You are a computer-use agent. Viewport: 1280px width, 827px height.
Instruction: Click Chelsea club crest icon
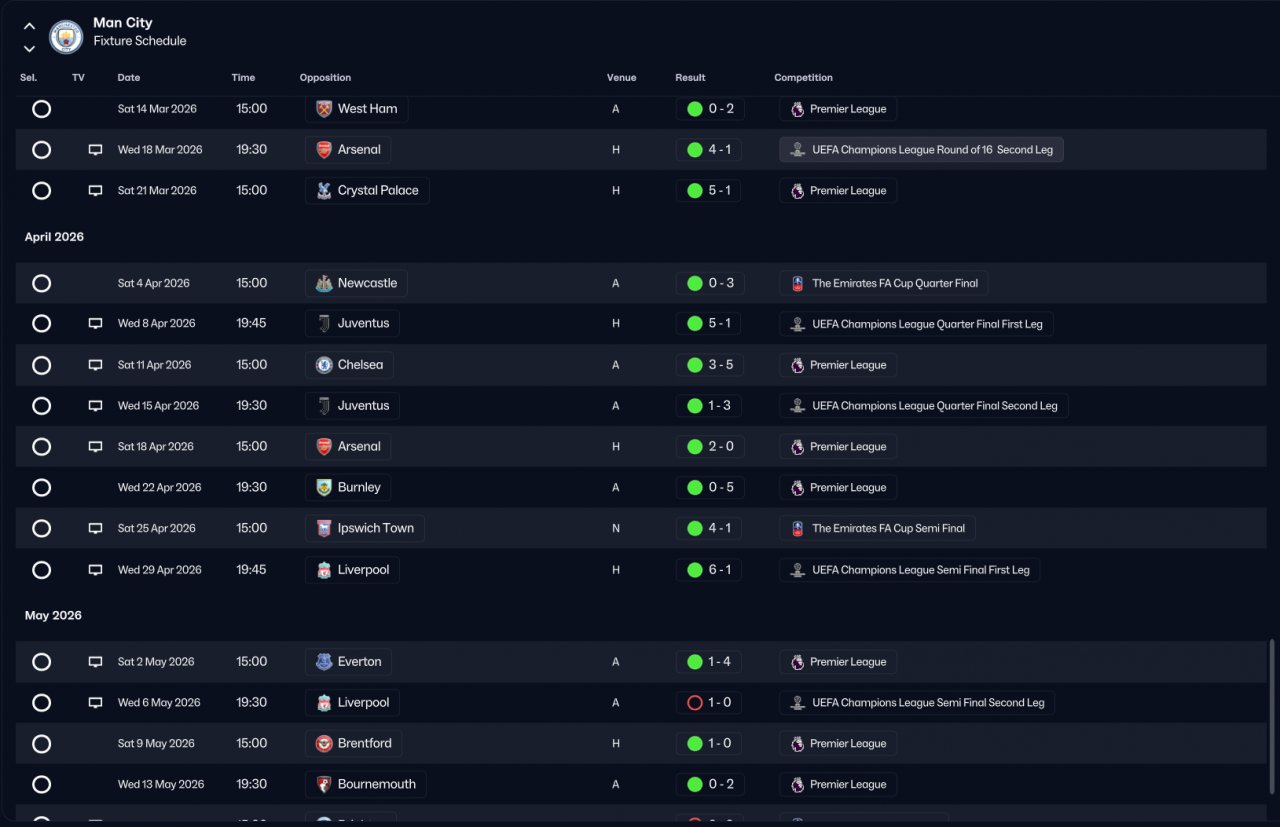[324, 365]
